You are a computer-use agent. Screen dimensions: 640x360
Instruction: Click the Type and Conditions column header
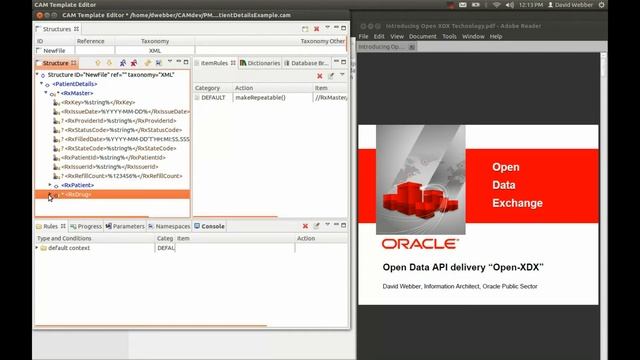(x=64, y=238)
